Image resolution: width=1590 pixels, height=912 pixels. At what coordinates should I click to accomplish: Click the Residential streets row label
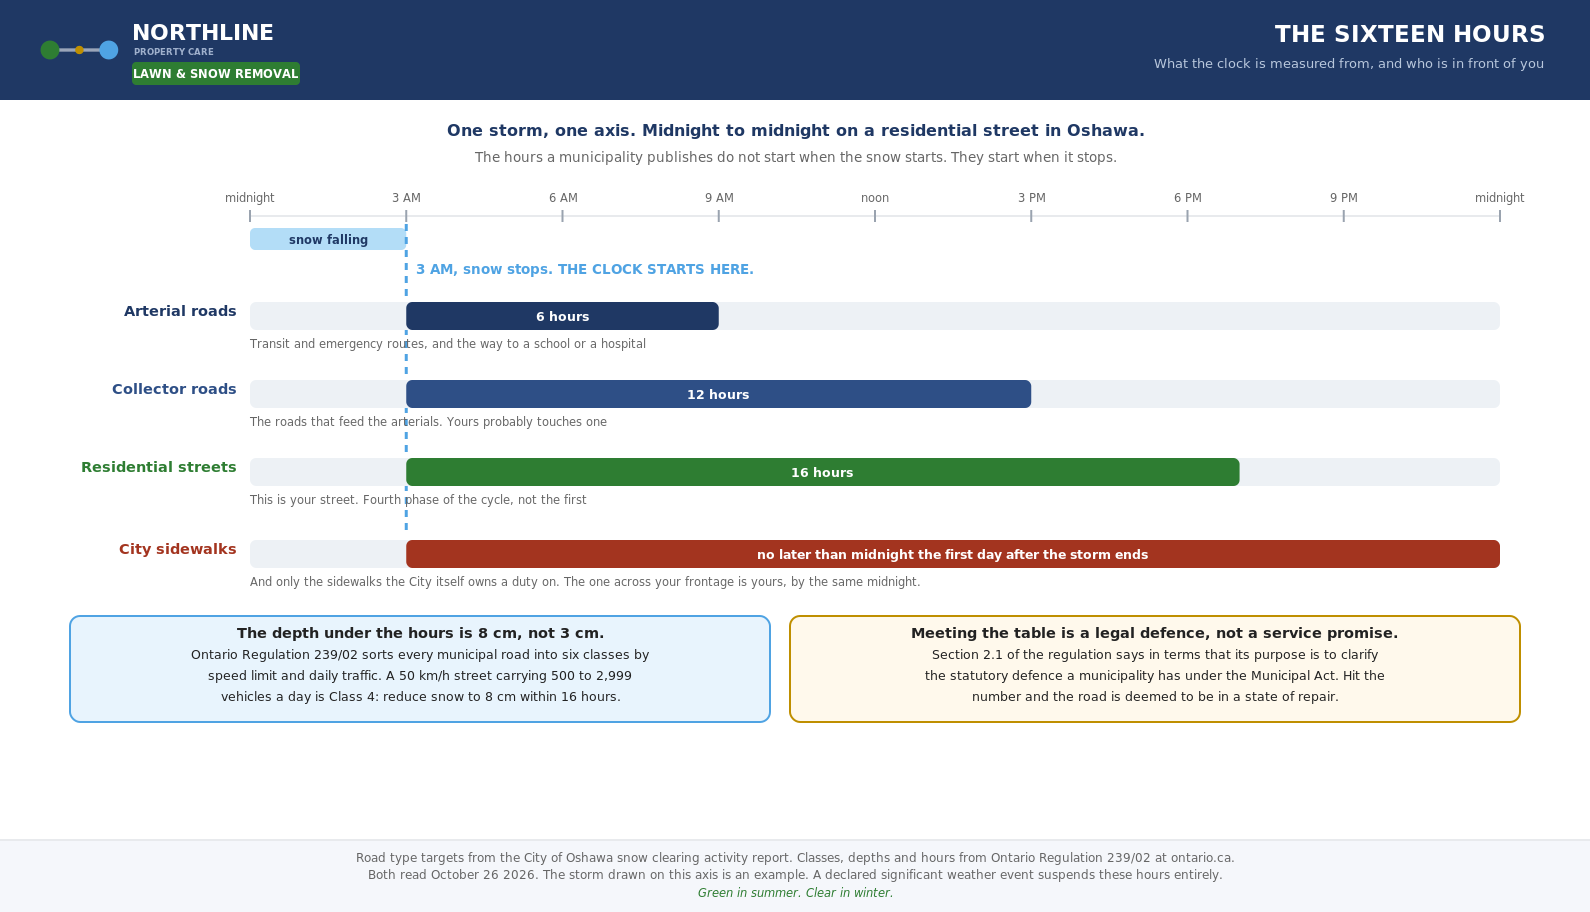(x=159, y=468)
